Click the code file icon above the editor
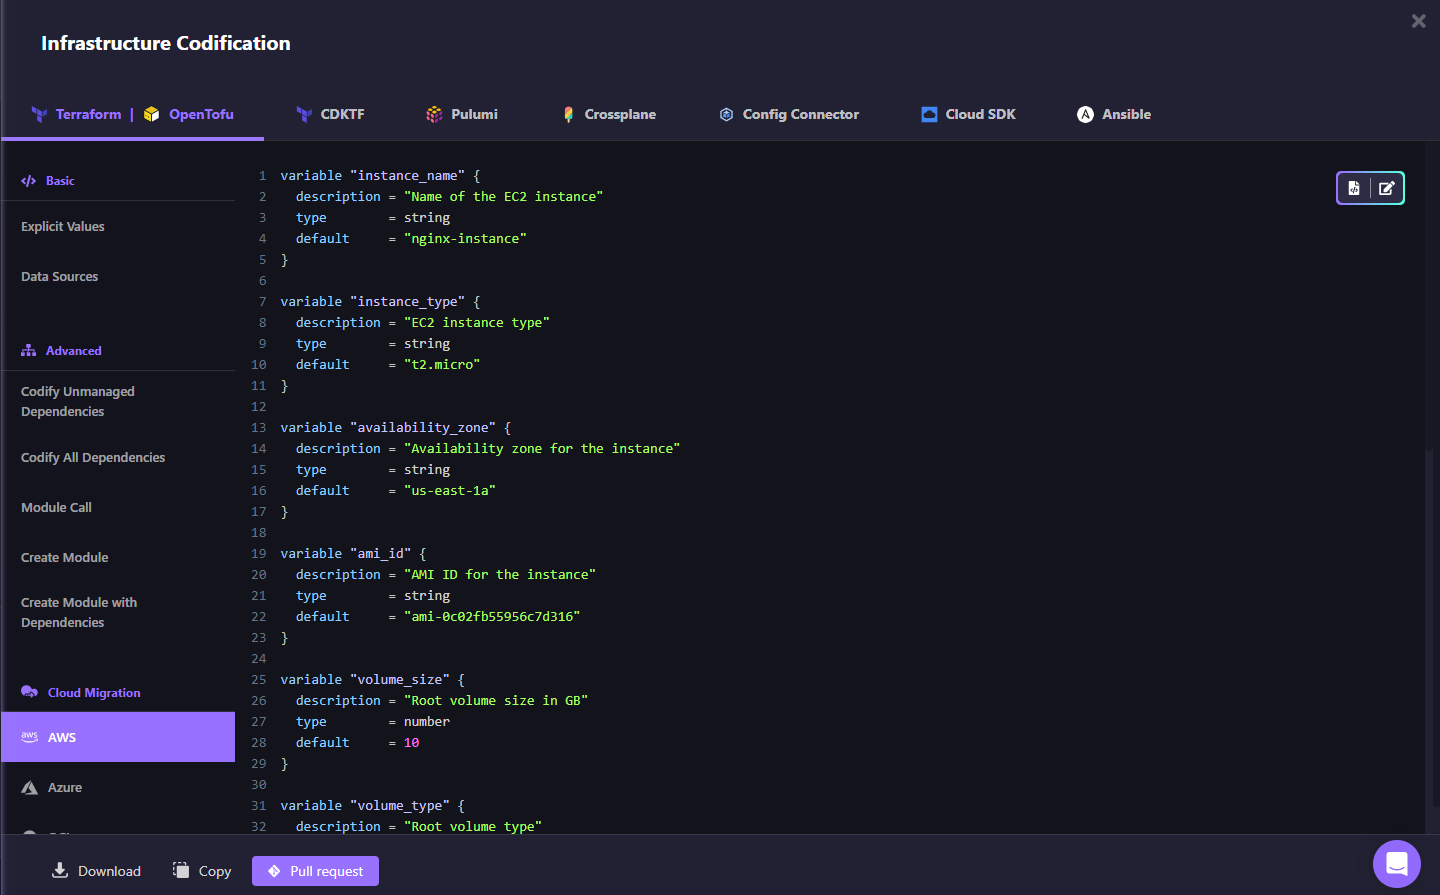This screenshot has width=1440, height=895. click(x=1354, y=188)
